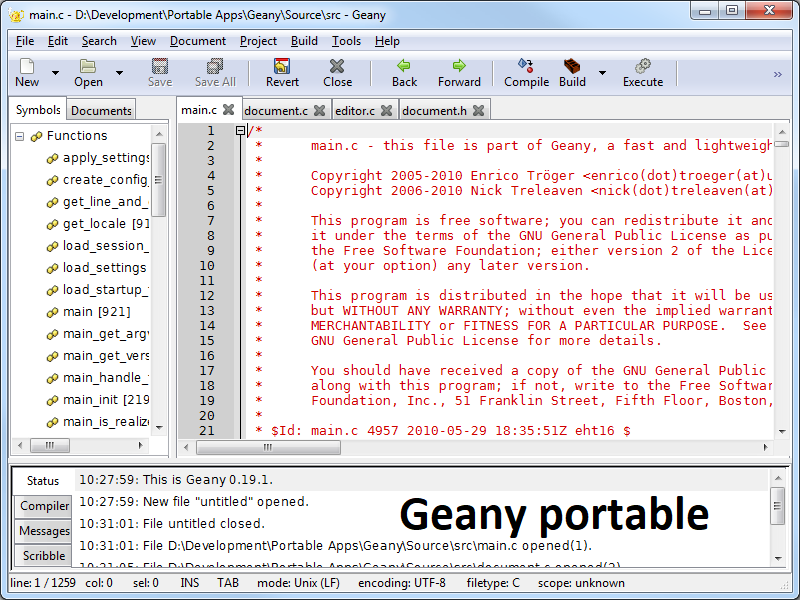Switch to the Documents sidebar tab

click(101, 110)
